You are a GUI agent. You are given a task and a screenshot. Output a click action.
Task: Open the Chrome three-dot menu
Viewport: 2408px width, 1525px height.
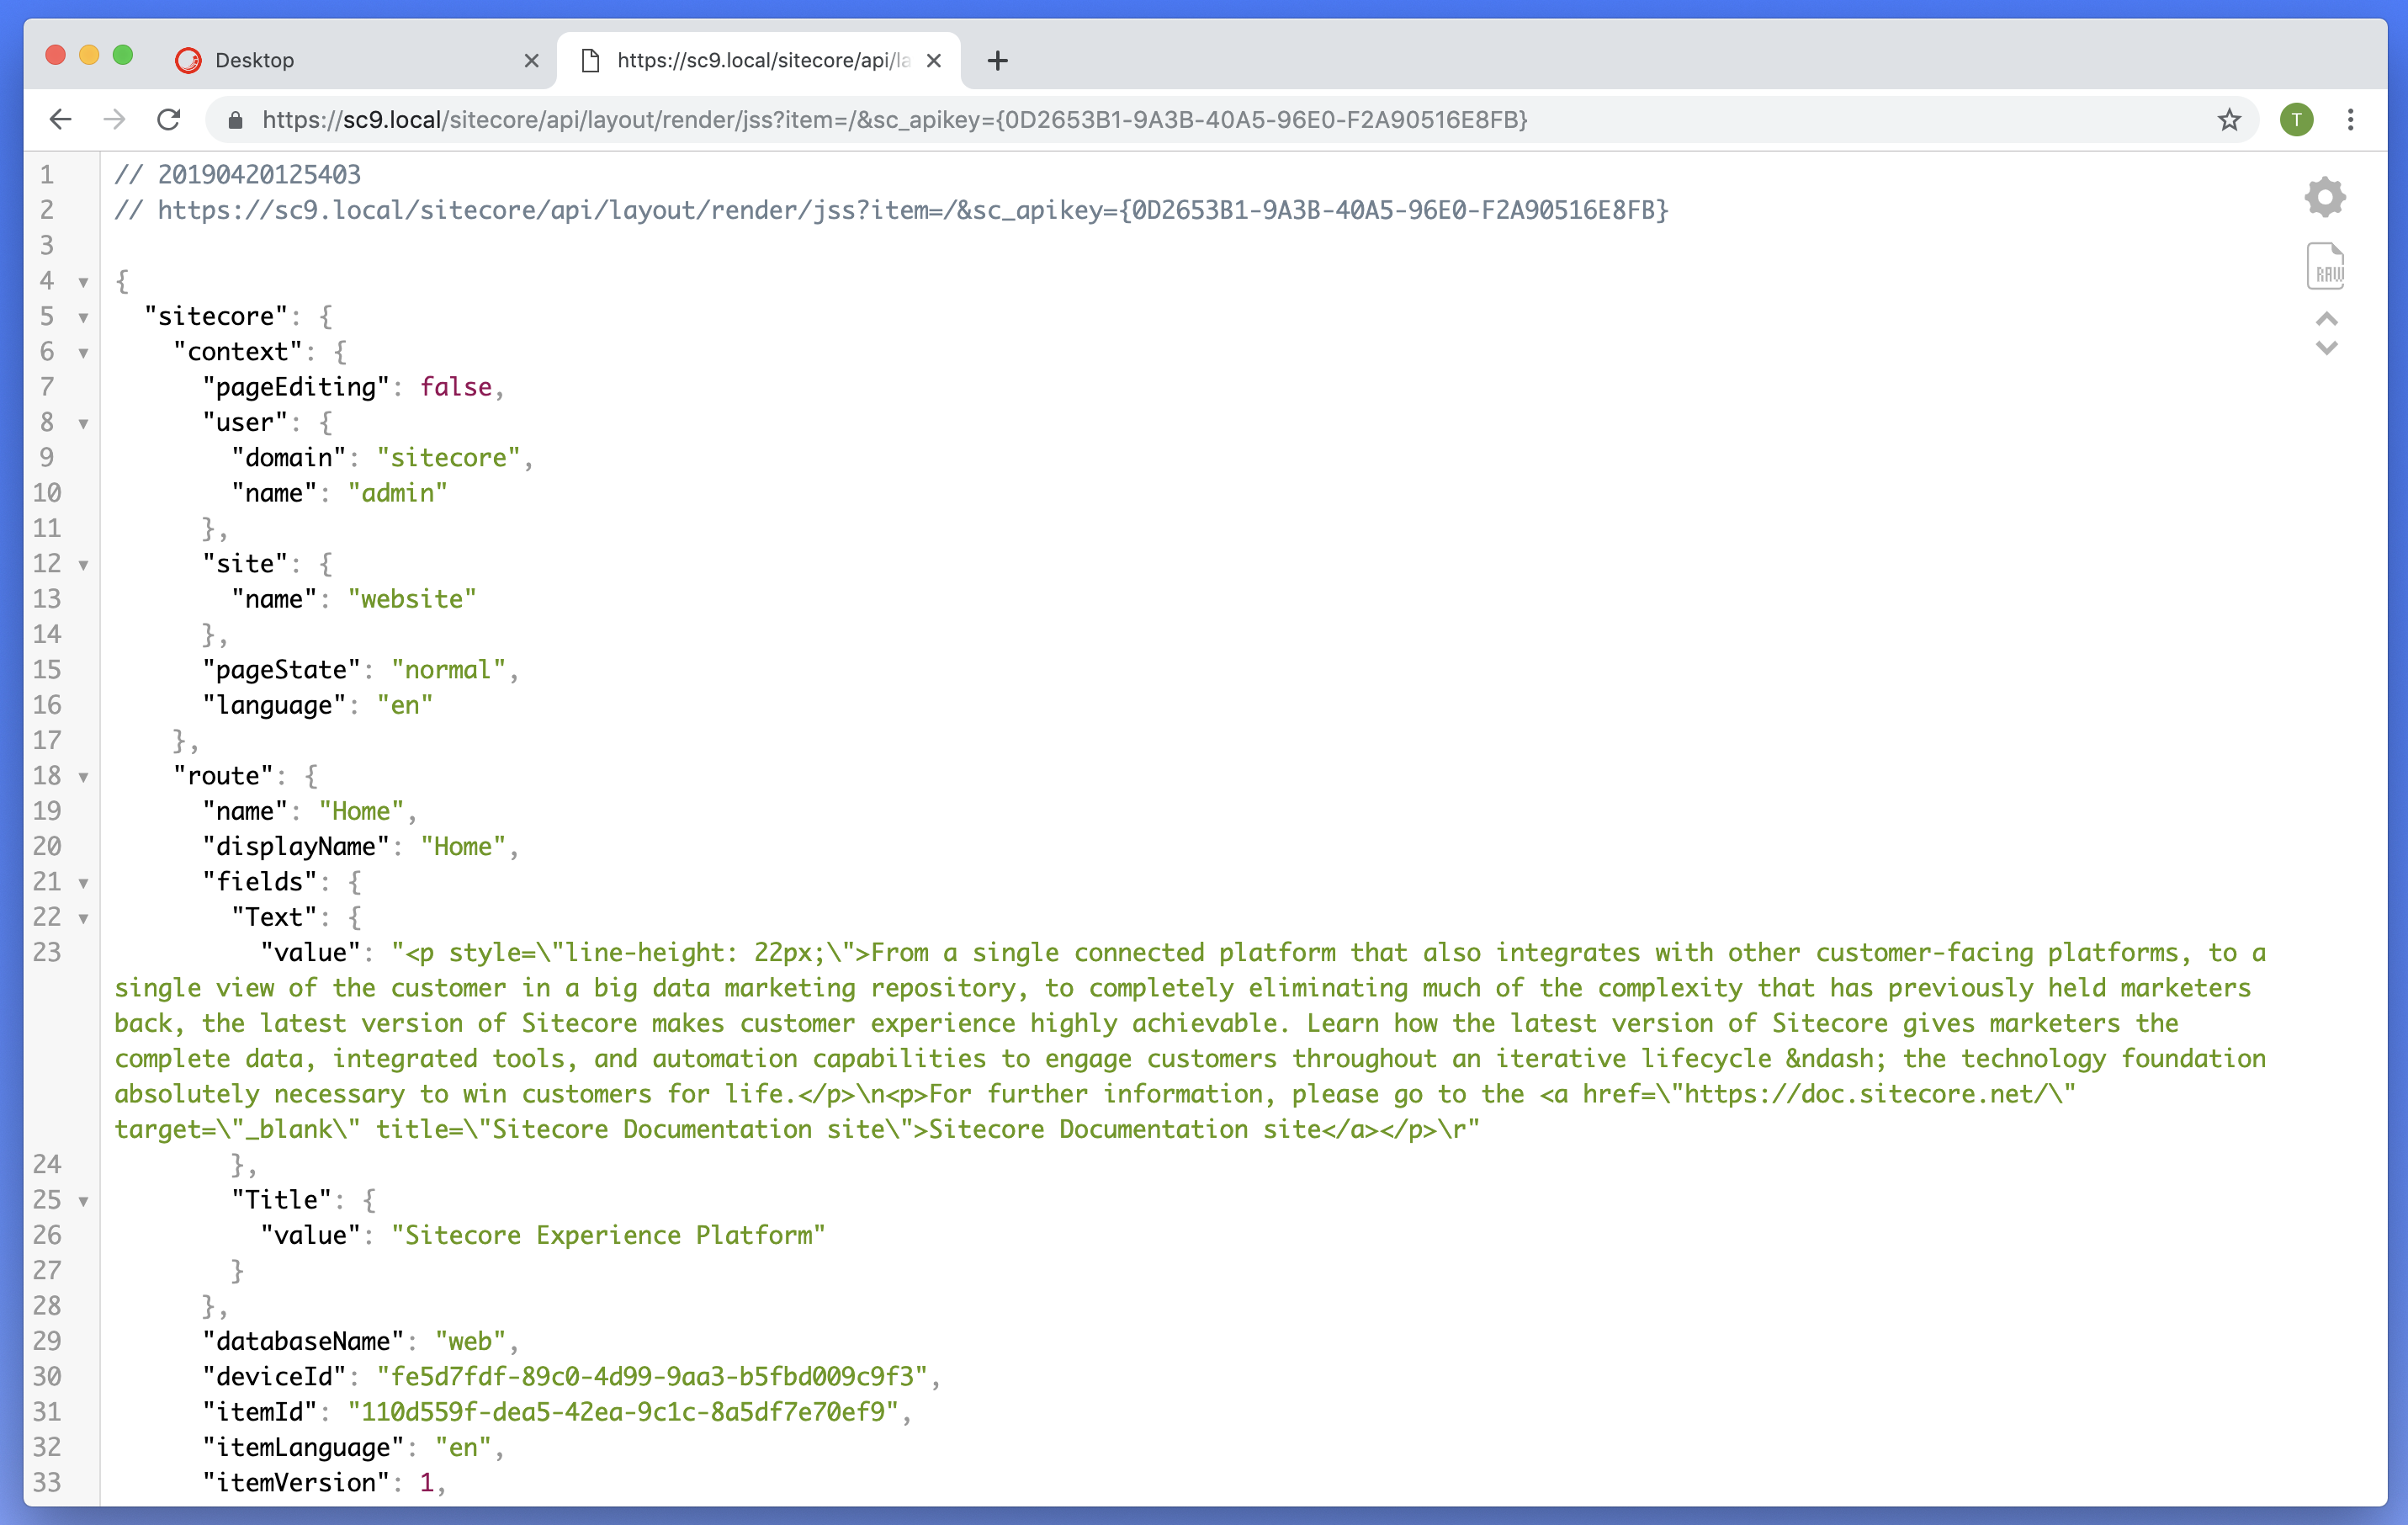pos(2351,120)
